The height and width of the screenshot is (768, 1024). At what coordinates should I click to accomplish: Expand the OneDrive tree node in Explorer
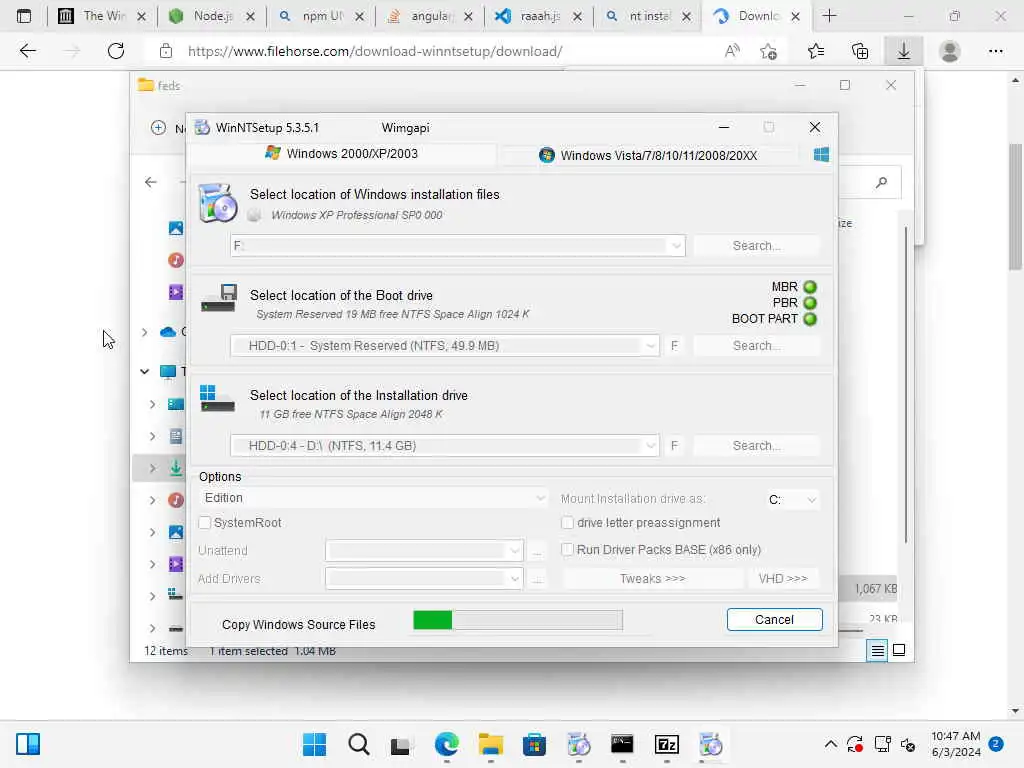(145, 332)
